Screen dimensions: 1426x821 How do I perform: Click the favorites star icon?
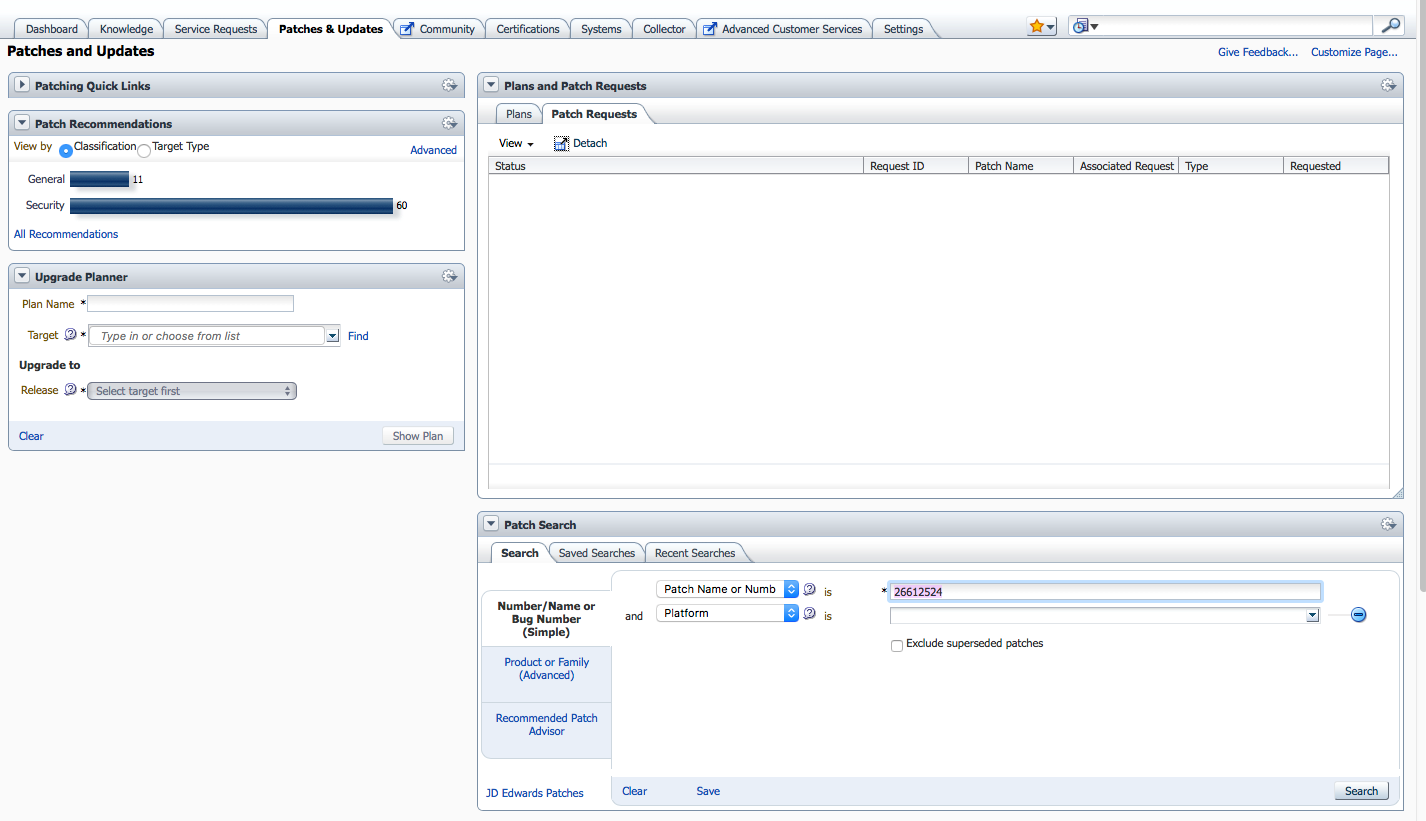pos(1036,27)
